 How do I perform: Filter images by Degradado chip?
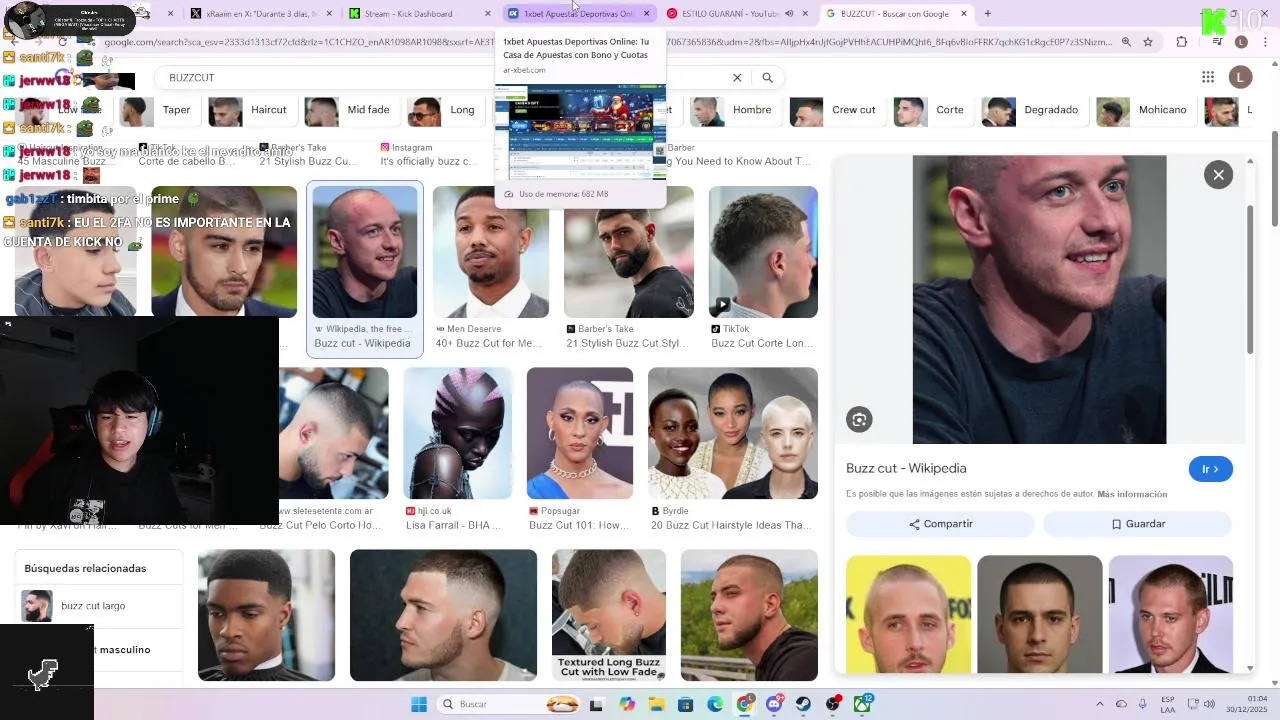point(1033,111)
